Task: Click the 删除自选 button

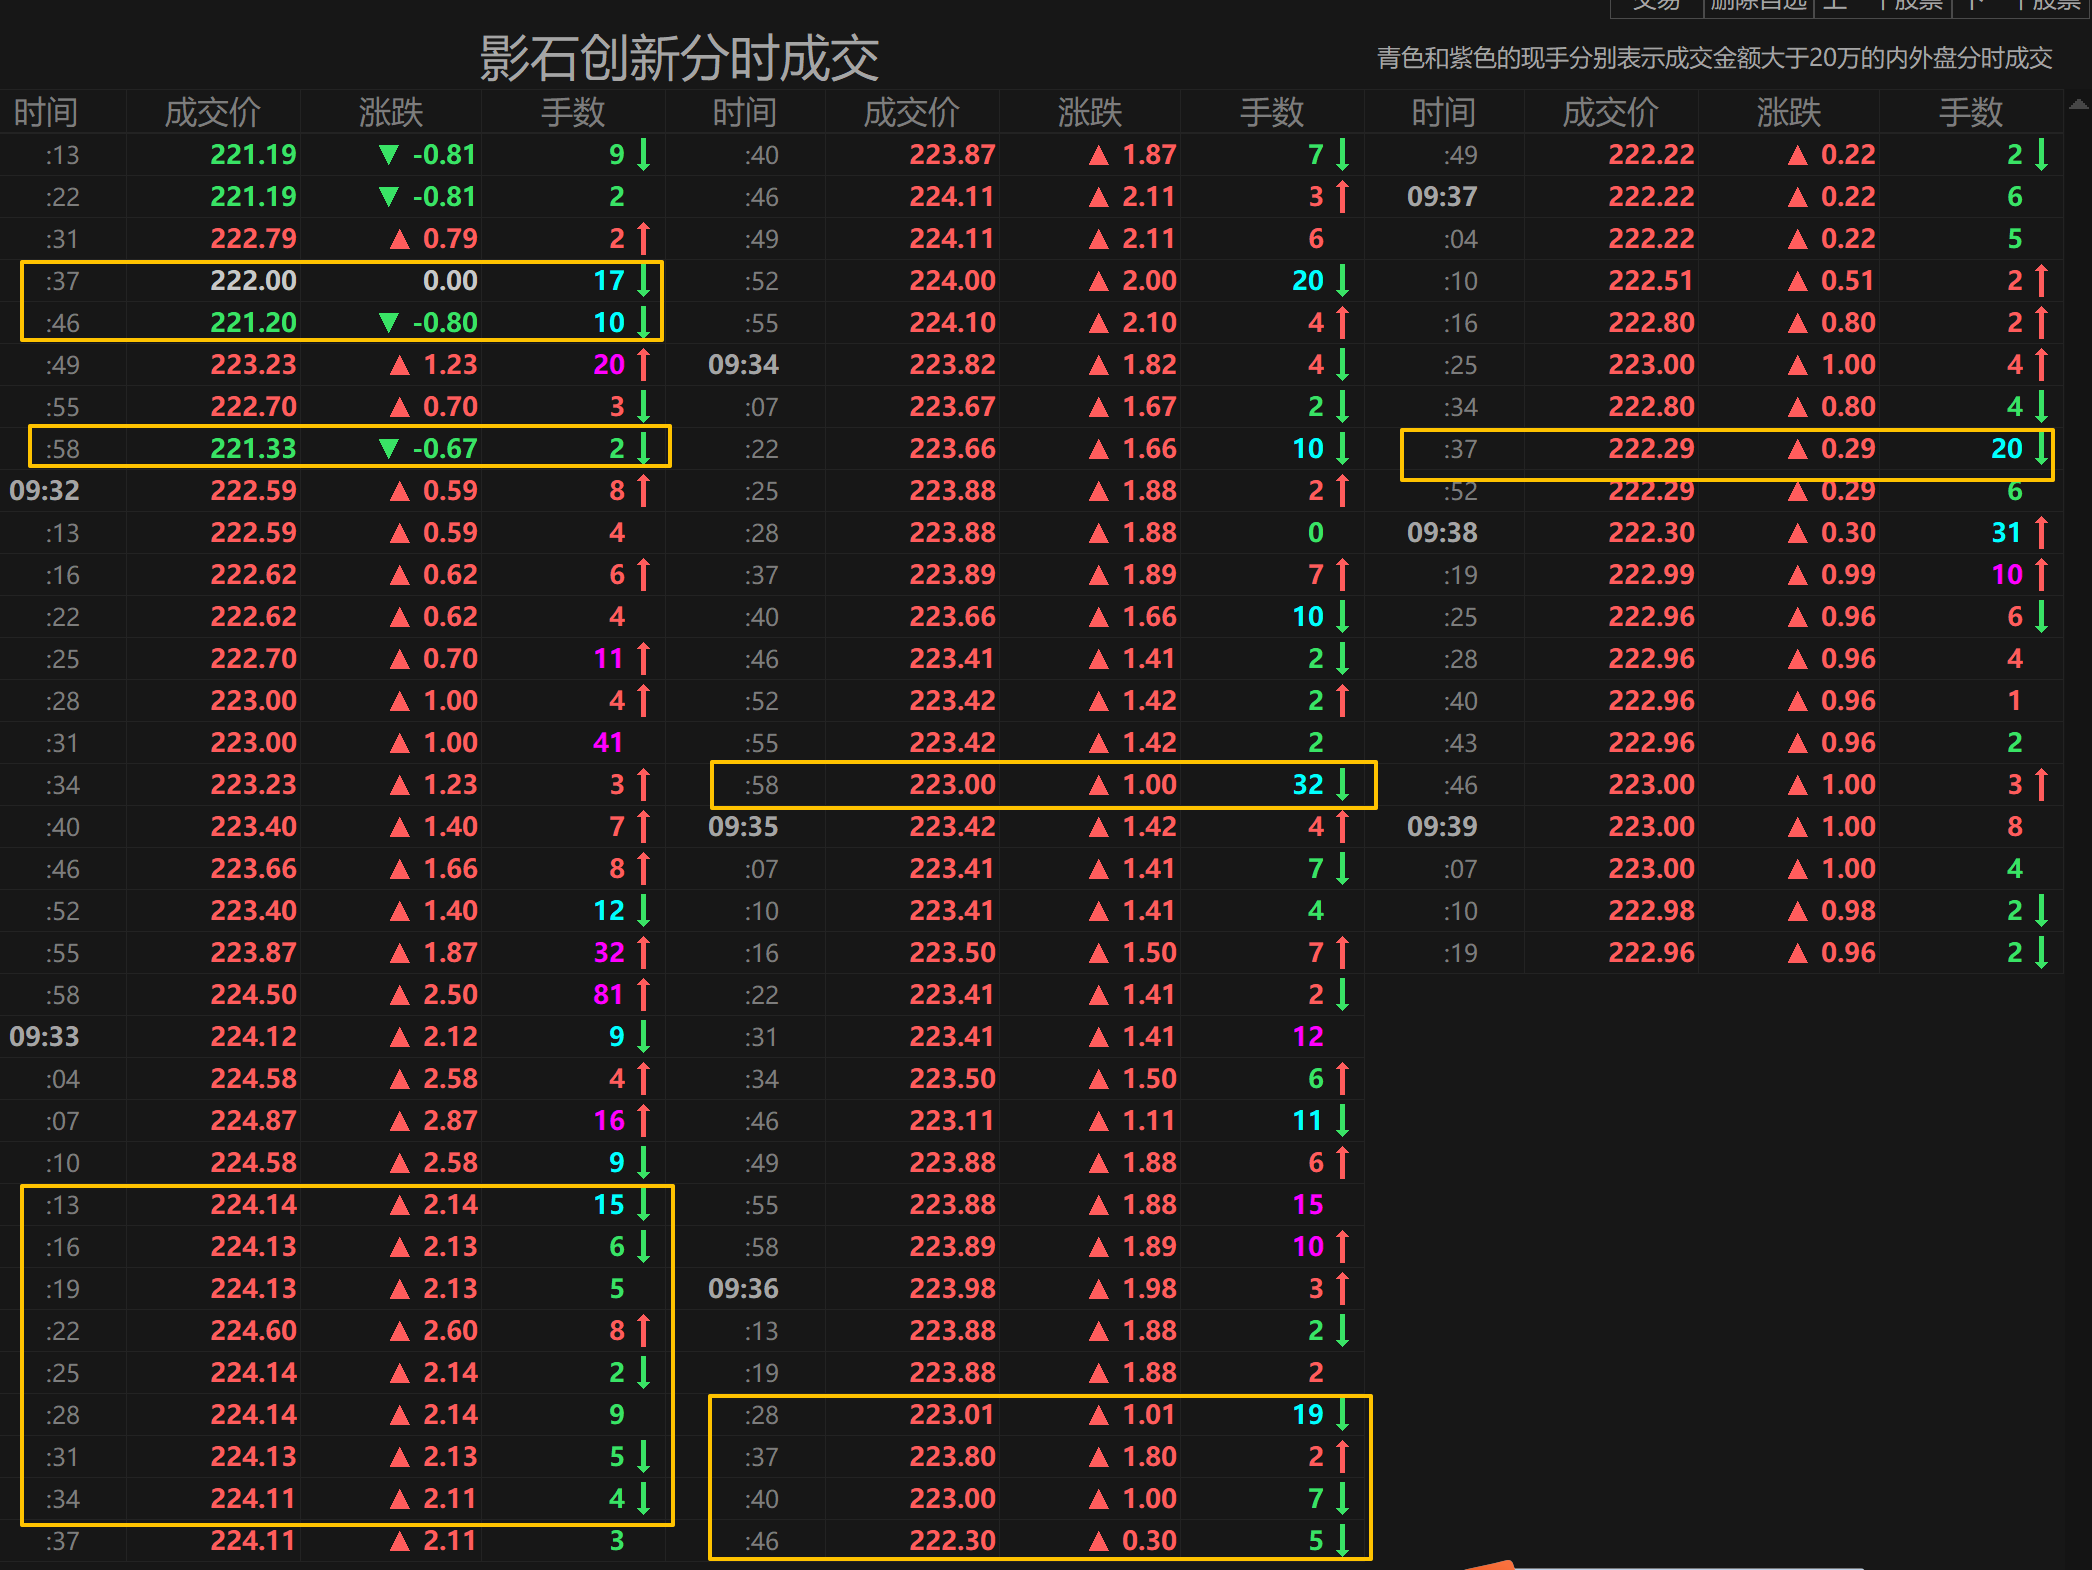Action: 1758,6
